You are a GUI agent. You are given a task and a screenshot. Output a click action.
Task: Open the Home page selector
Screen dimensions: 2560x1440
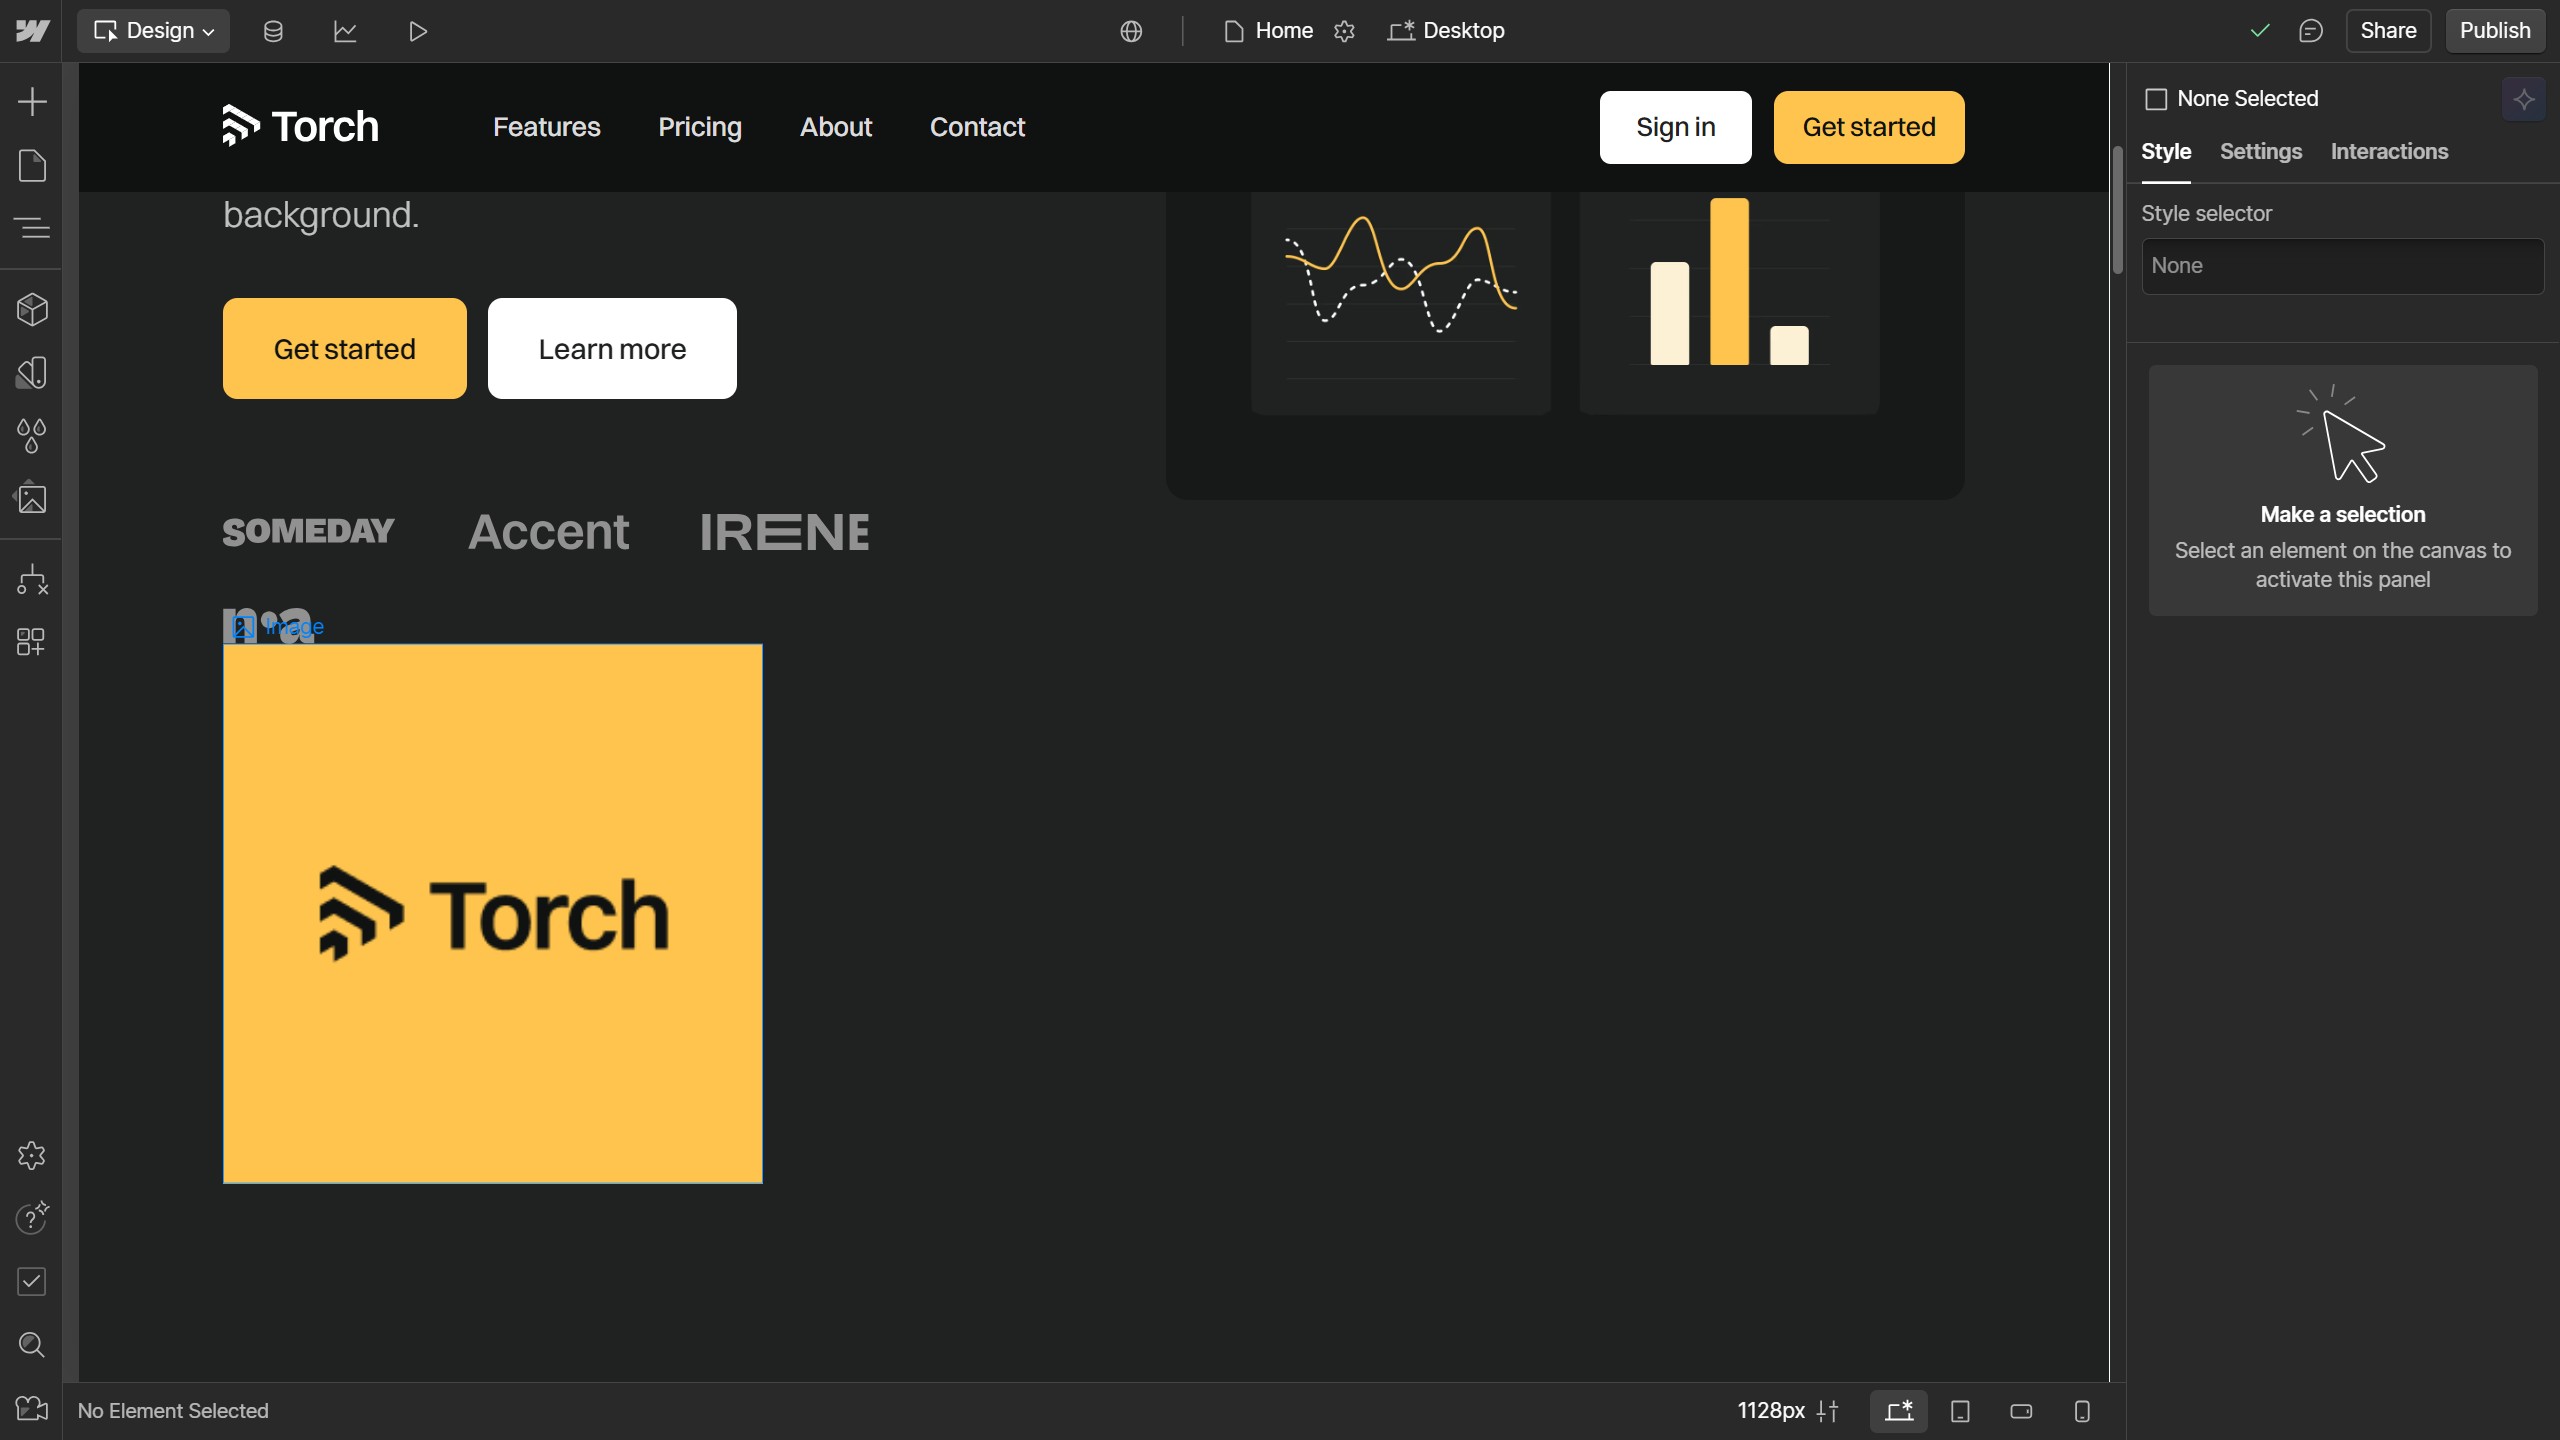click(1268, 31)
